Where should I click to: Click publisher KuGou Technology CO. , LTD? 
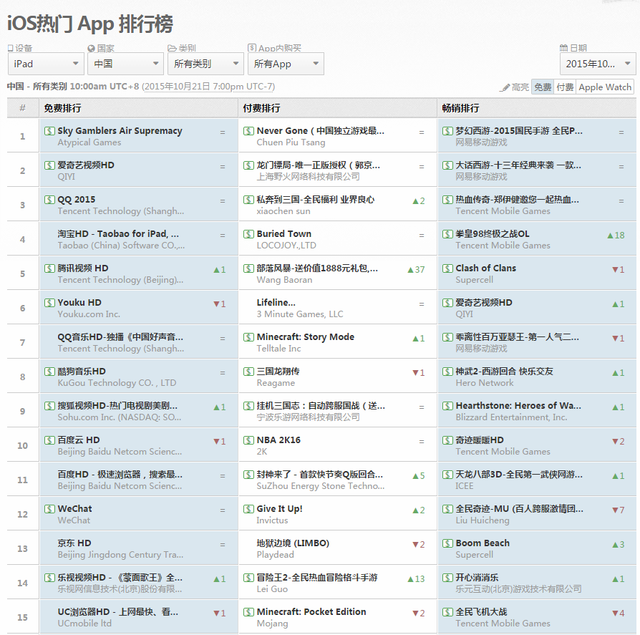[x=117, y=383]
